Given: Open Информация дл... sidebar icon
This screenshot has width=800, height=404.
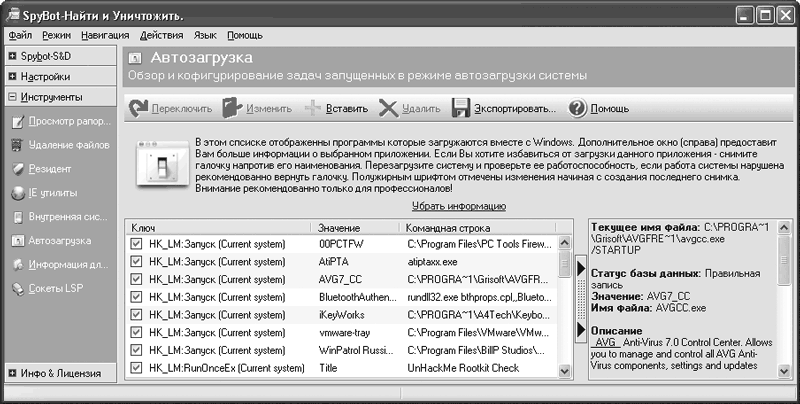Looking at the screenshot, I should click(18, 265).
